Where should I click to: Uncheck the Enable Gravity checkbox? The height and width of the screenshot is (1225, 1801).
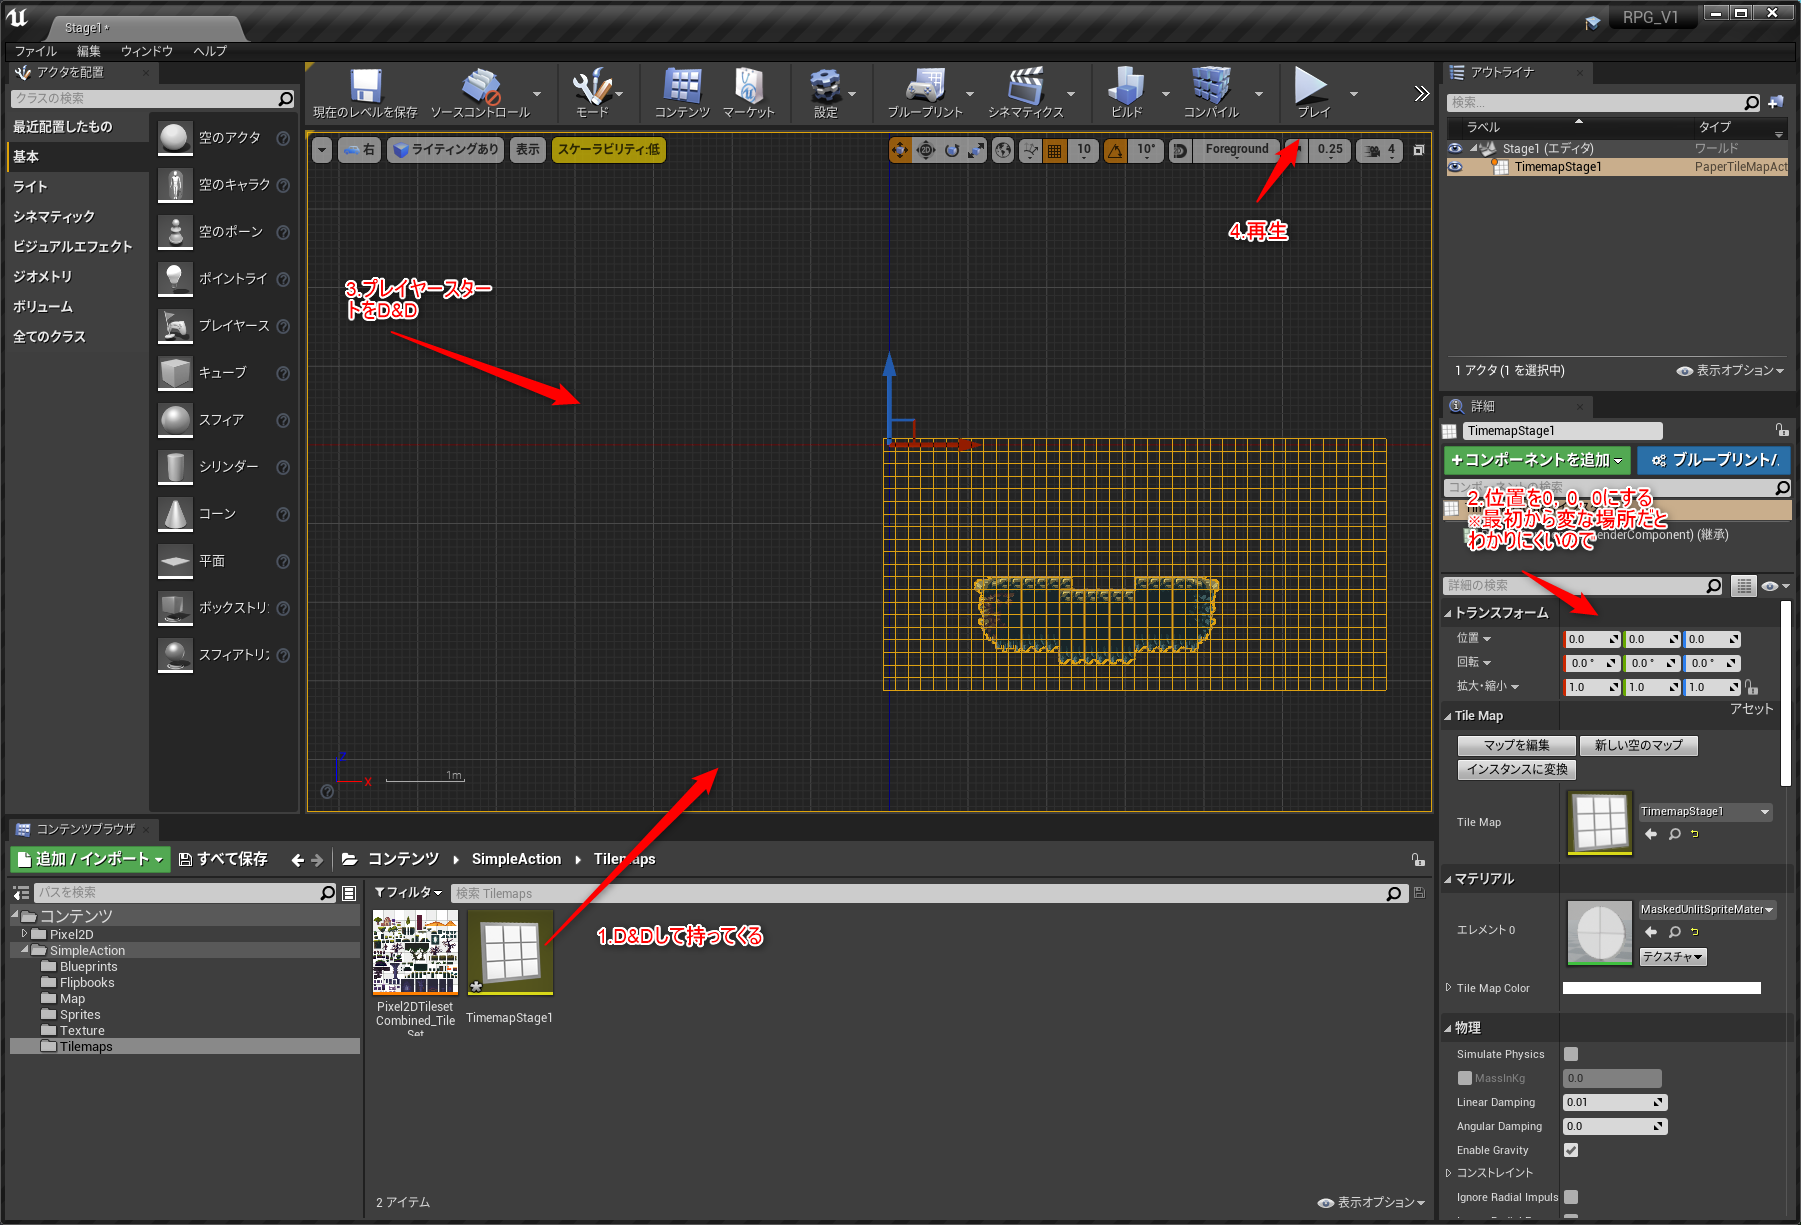(x=1571, y=1150)
